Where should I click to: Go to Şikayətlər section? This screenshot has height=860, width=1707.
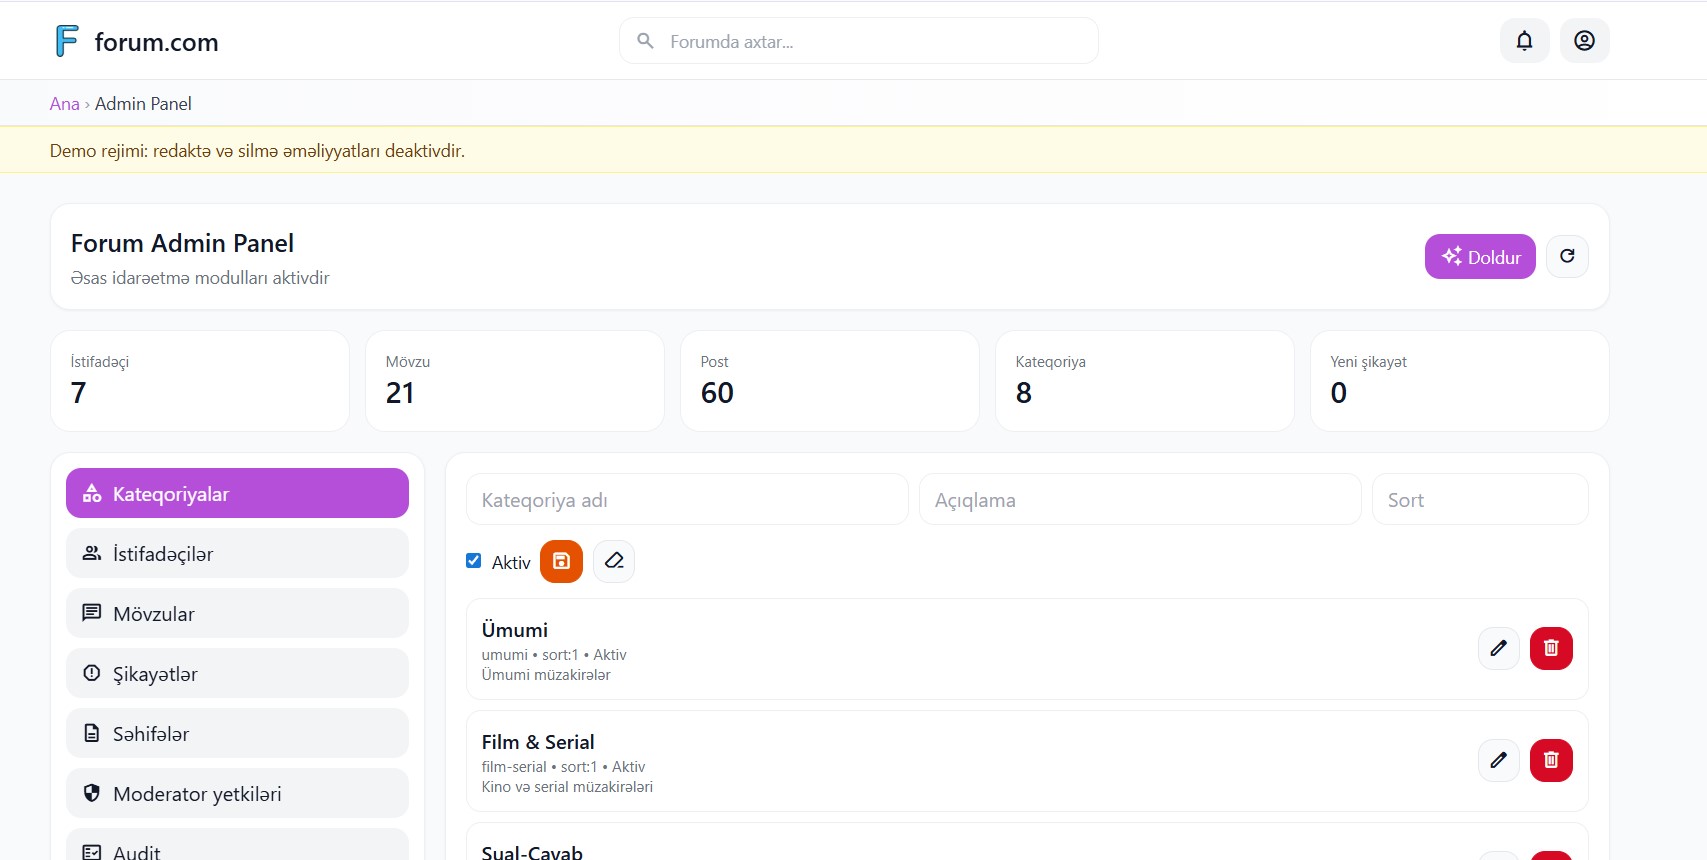[x=237, y=674]
